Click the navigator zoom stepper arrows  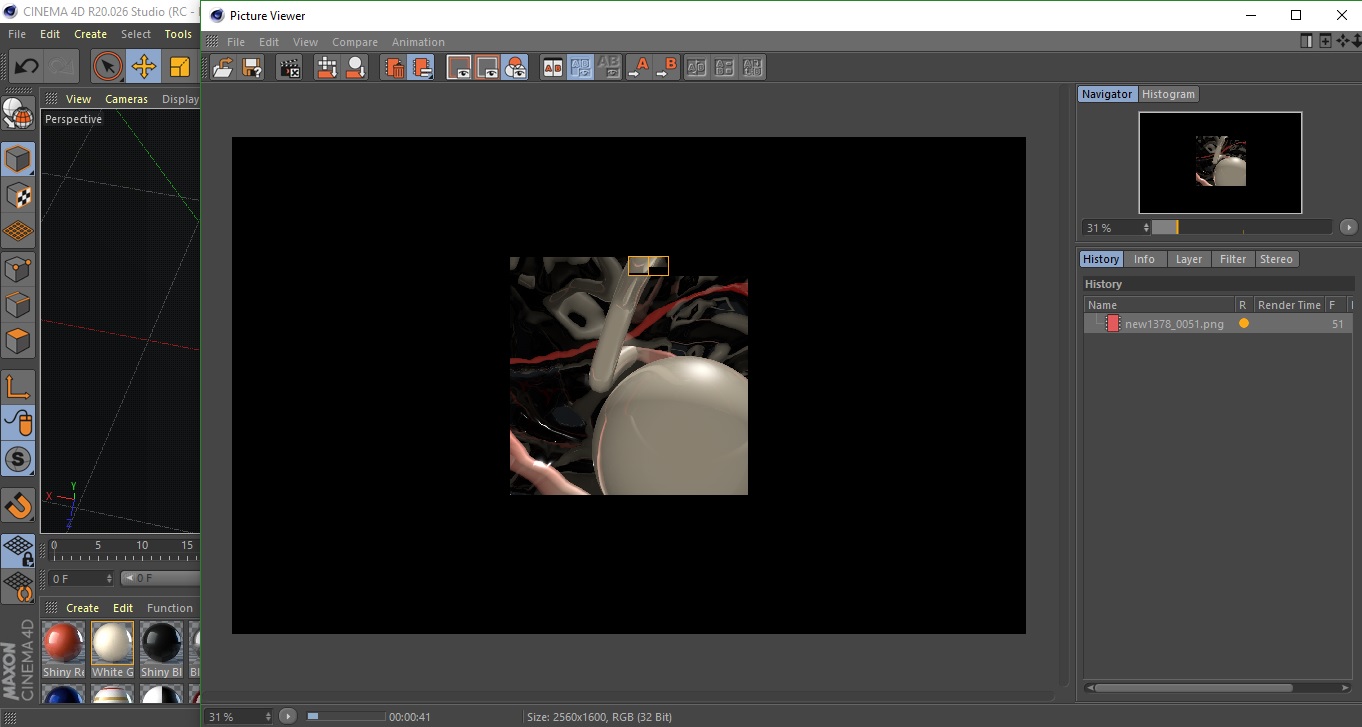[x=1146, y=228]
